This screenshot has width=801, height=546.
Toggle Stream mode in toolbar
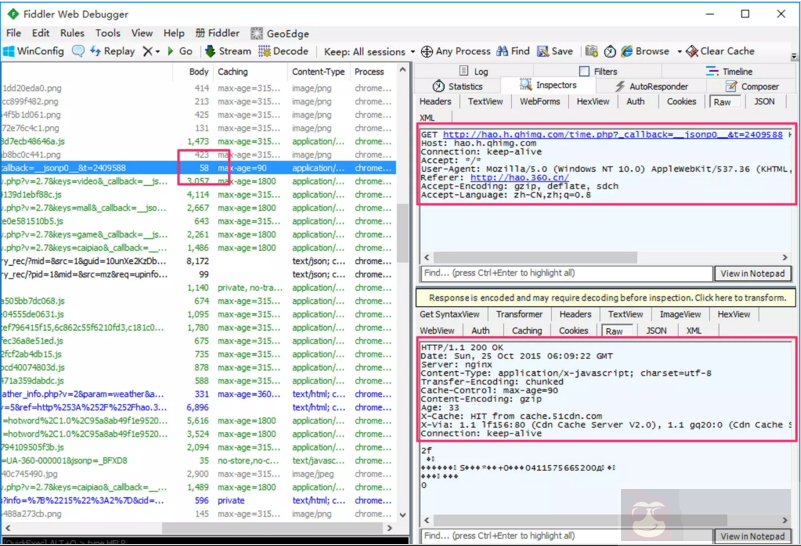[x=228, y=51]
